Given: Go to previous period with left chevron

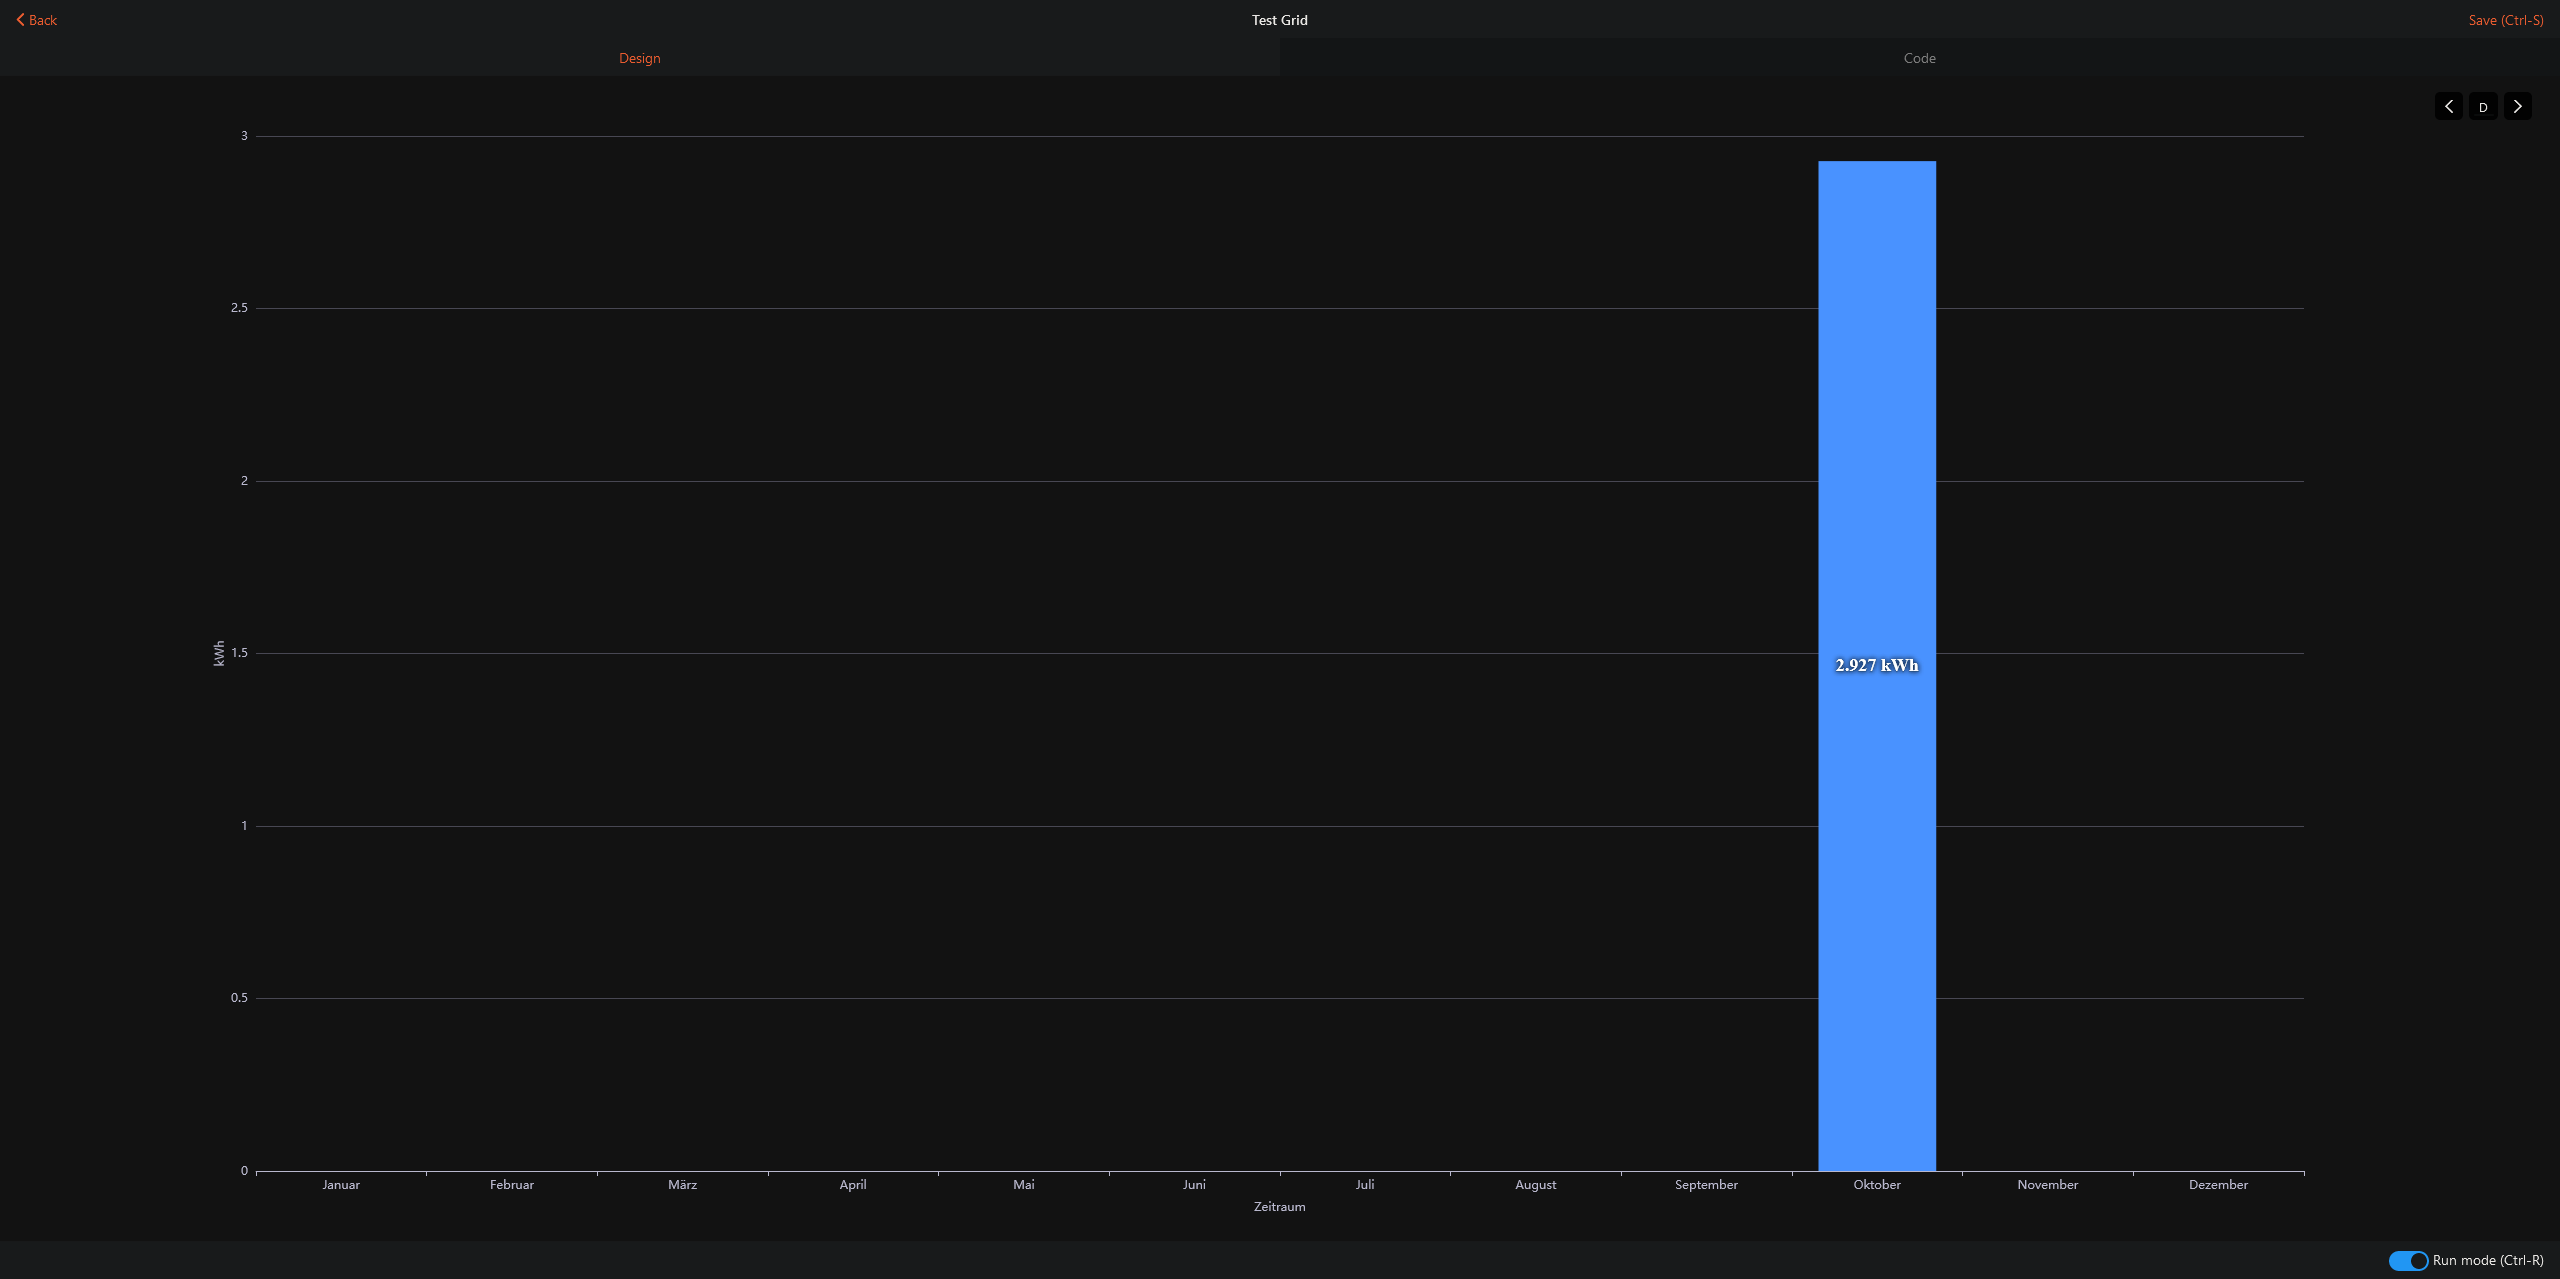Looking at the screenshot, I should (2448, 106).
